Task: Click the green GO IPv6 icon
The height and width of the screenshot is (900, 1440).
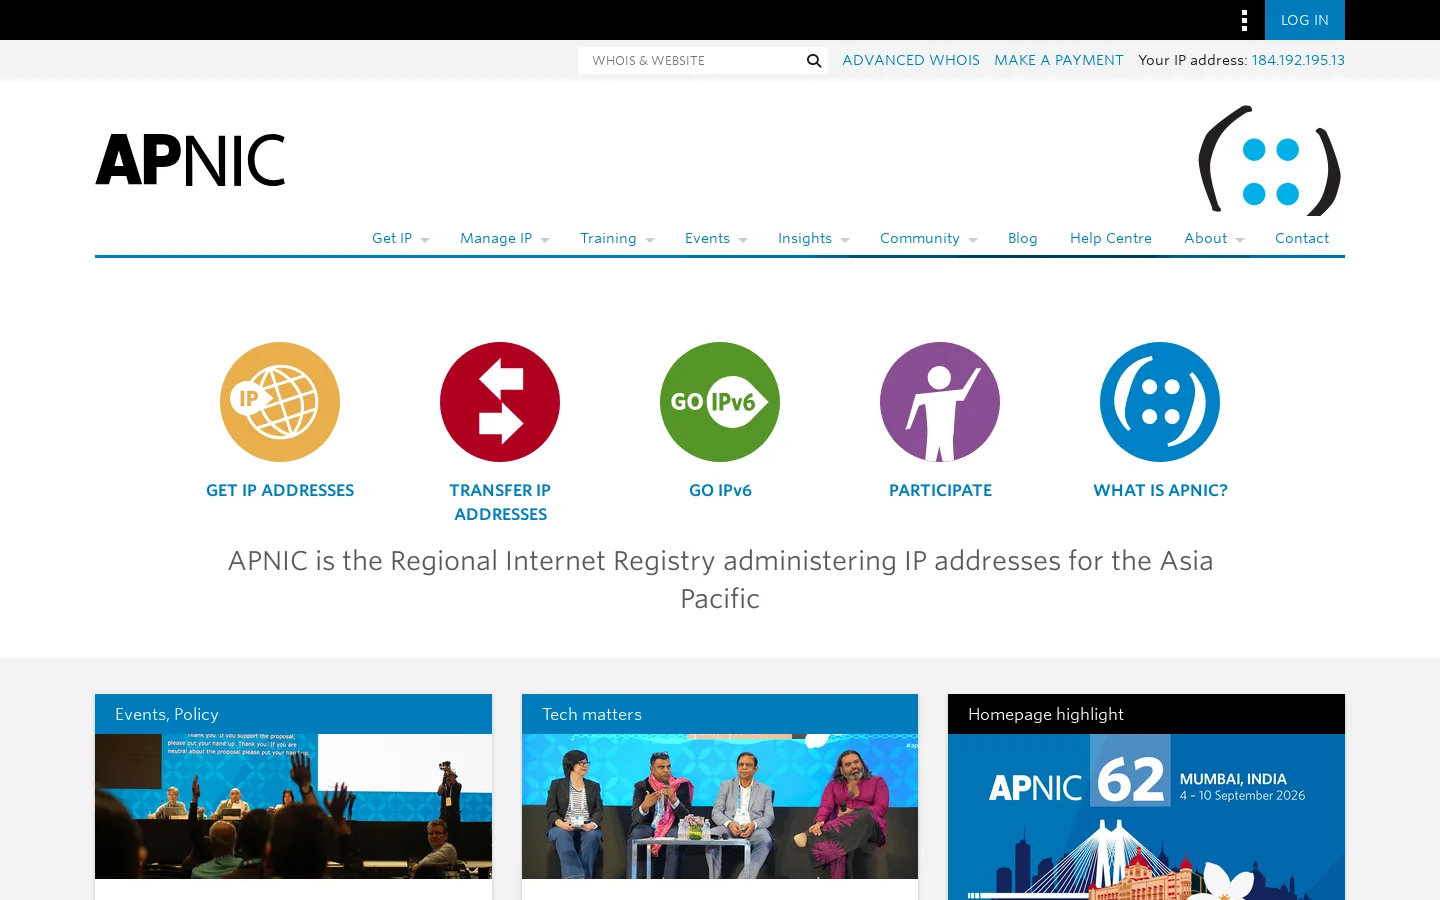Action: [720, 402]
